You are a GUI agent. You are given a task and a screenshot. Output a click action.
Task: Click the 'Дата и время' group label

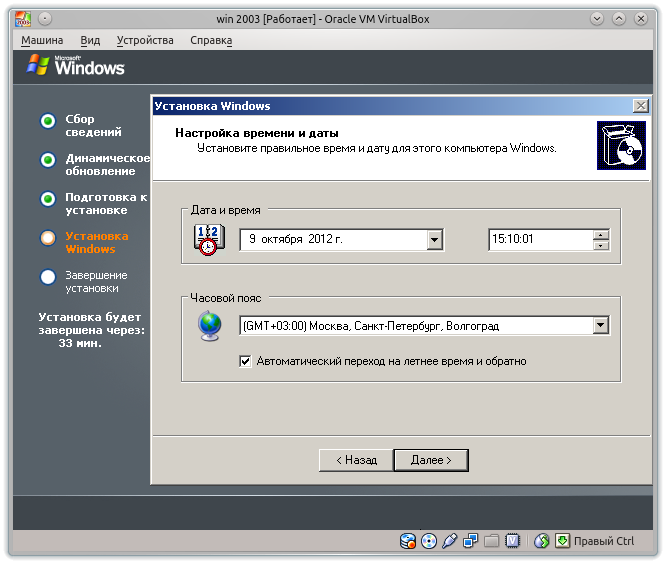226,210
